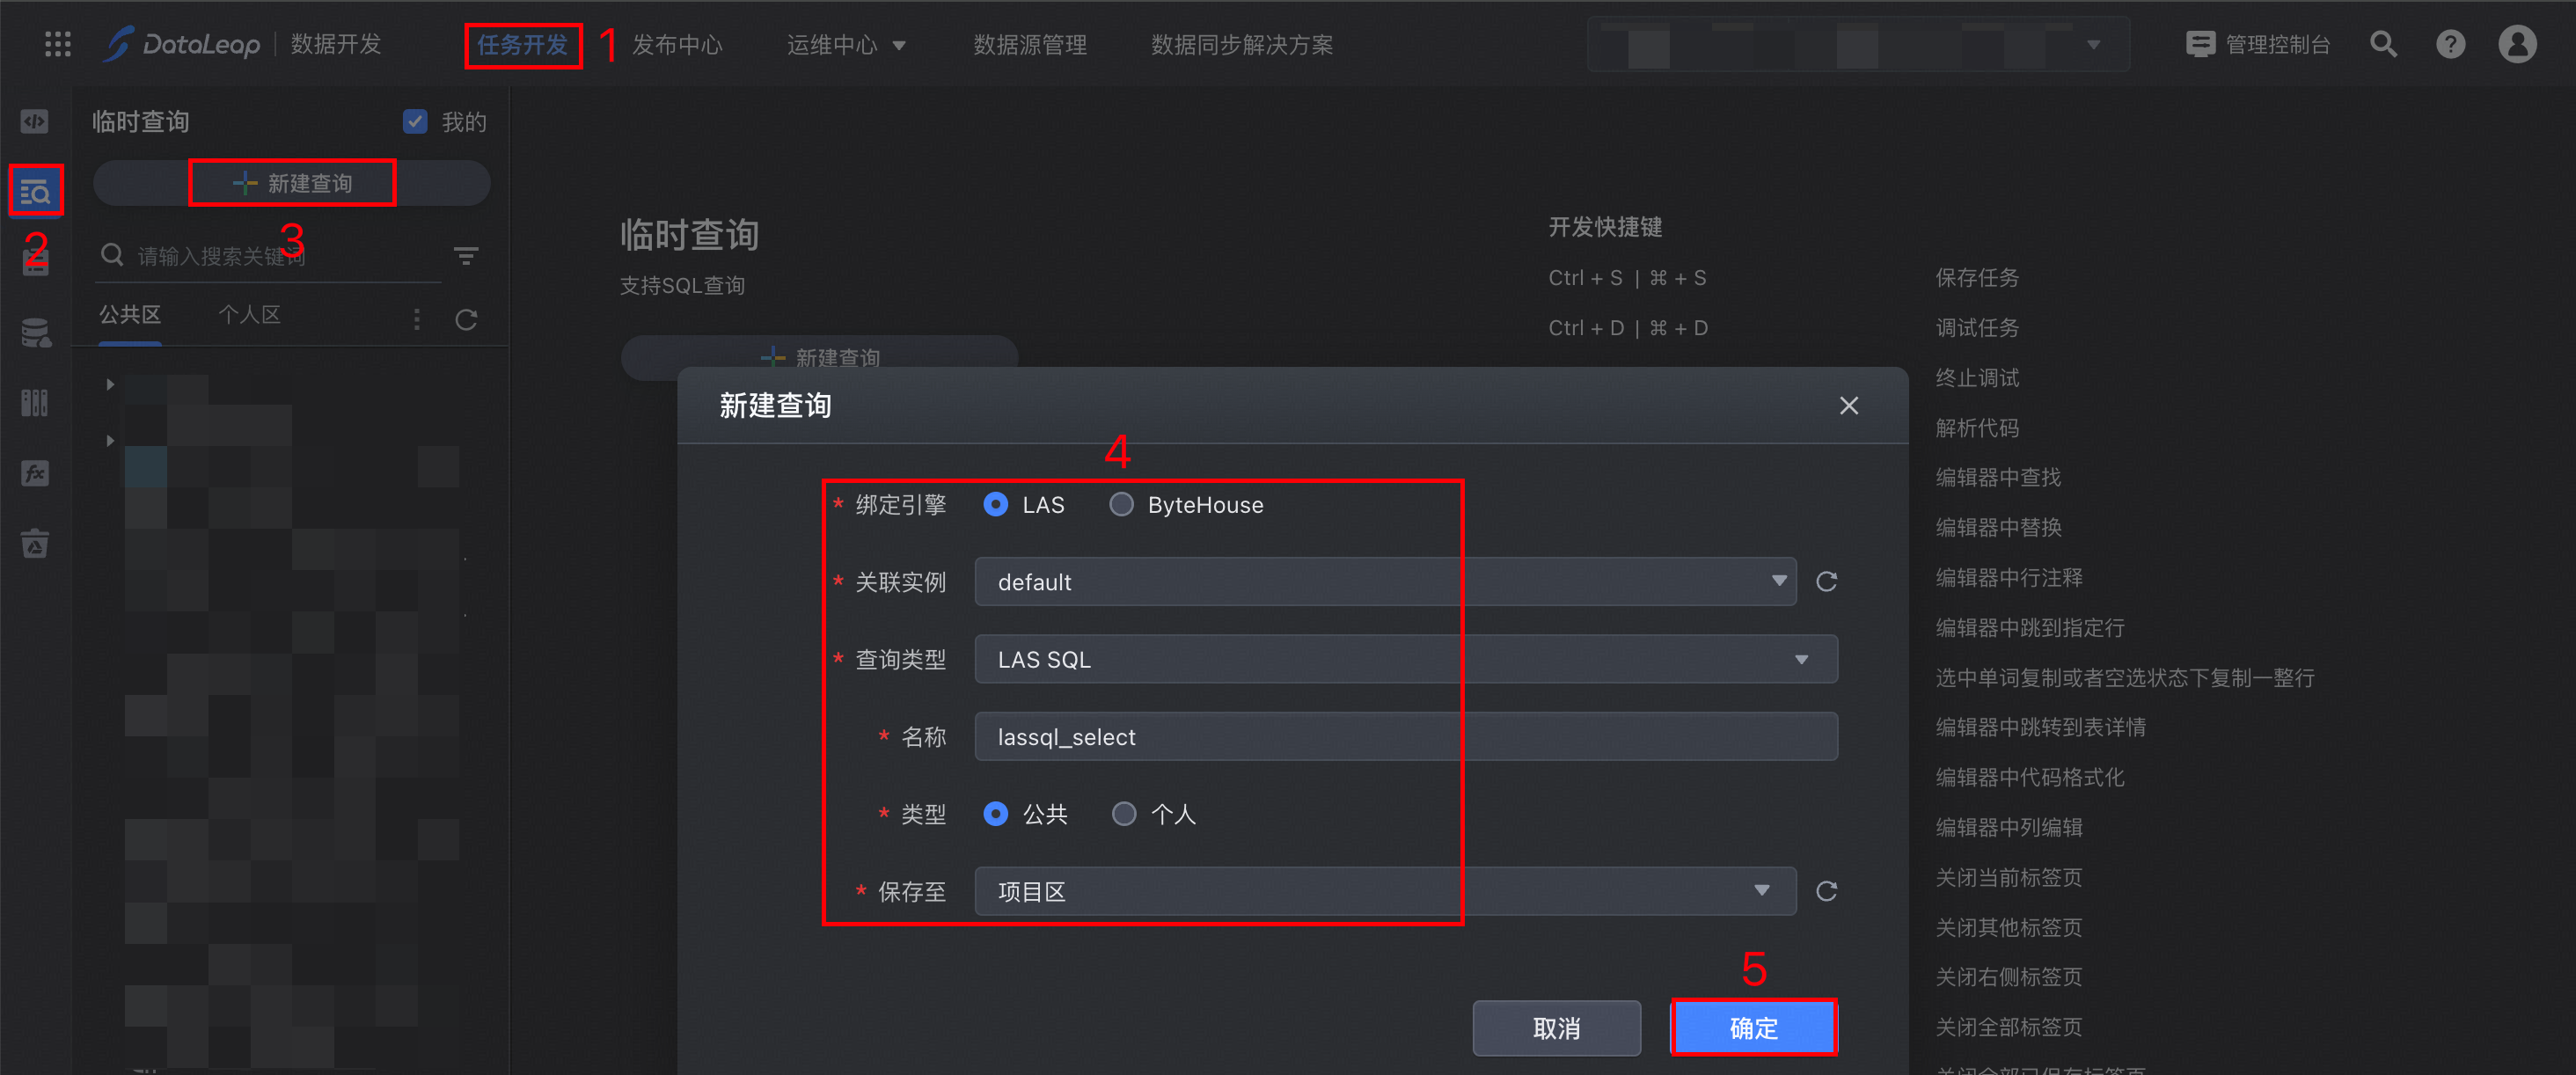
Task: Open the recycle bin sidebar icon
Action: [35, 544]
